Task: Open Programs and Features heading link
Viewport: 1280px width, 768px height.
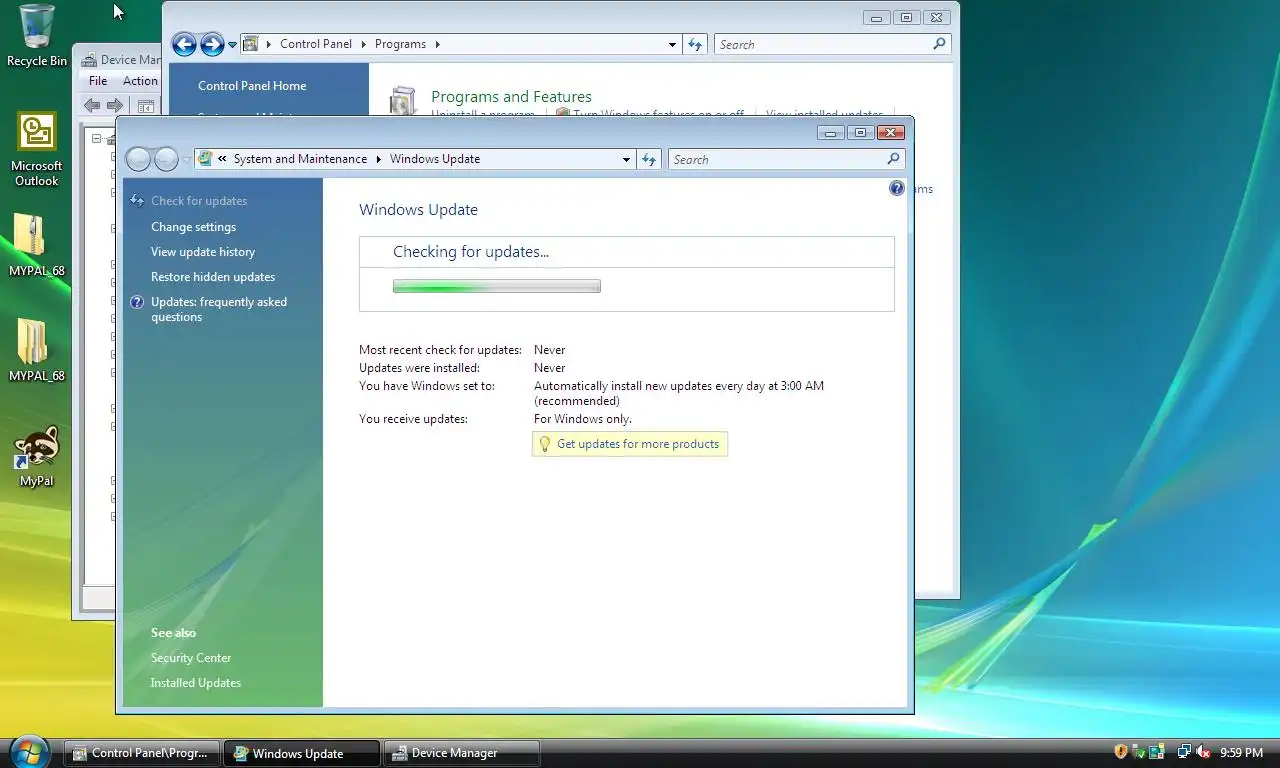Action: coord(511,97)
